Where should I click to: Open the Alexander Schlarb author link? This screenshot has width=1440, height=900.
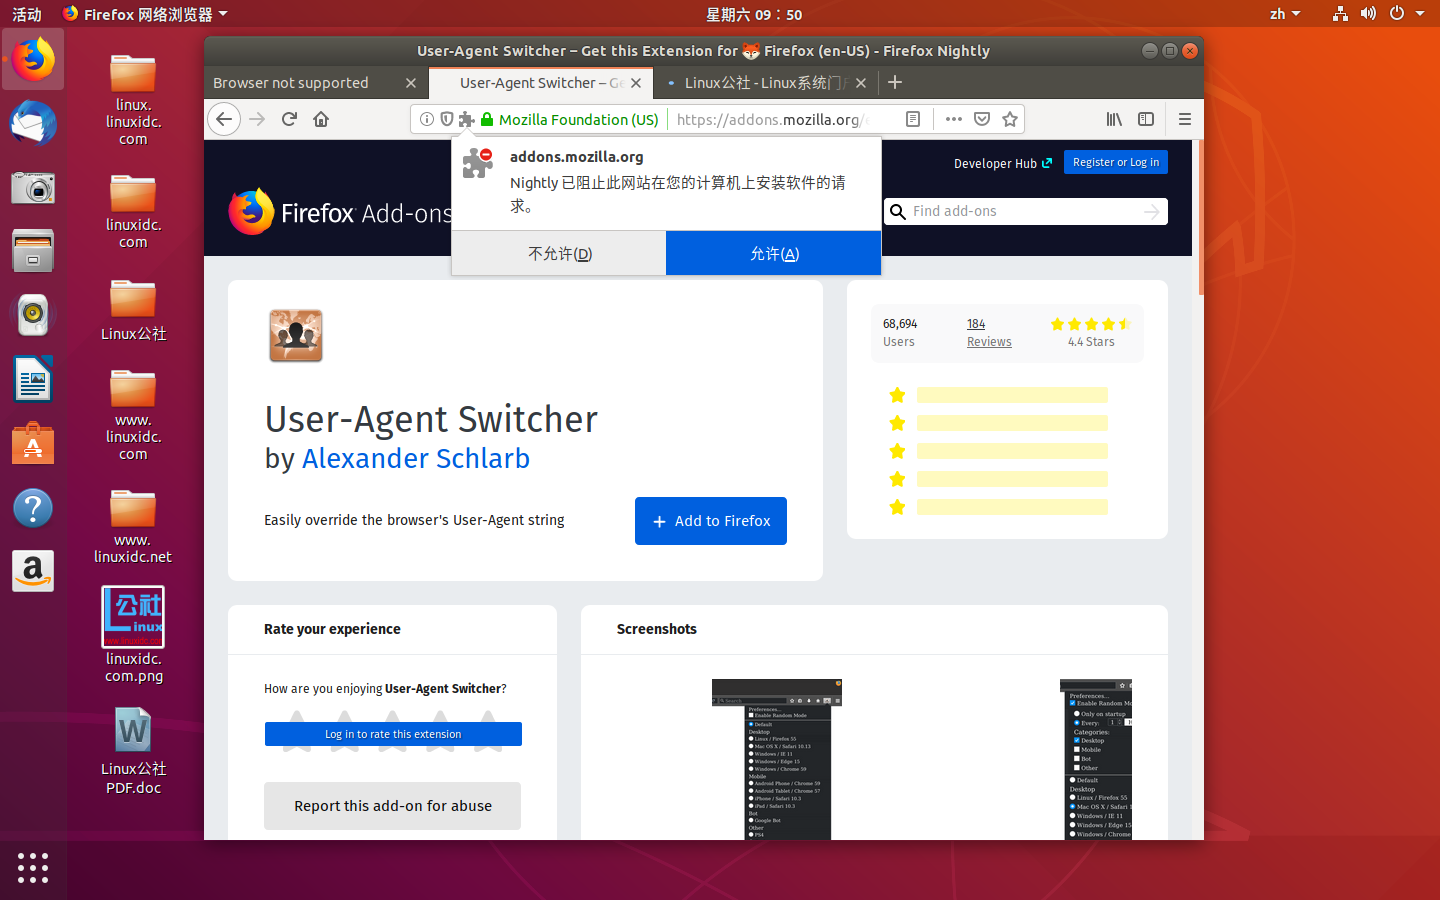[x=416, y=458]
